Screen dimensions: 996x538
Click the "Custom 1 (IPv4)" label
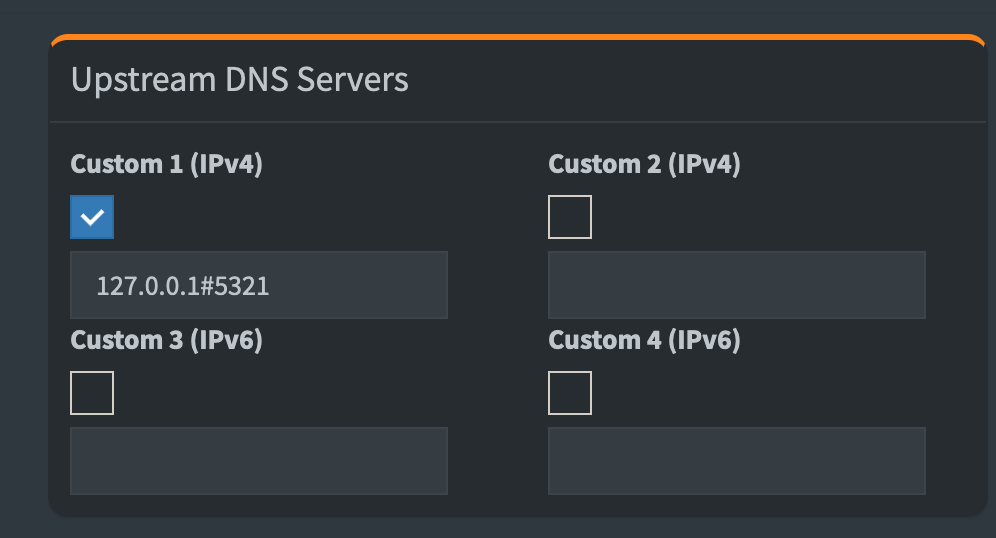[x=166, y=165]
